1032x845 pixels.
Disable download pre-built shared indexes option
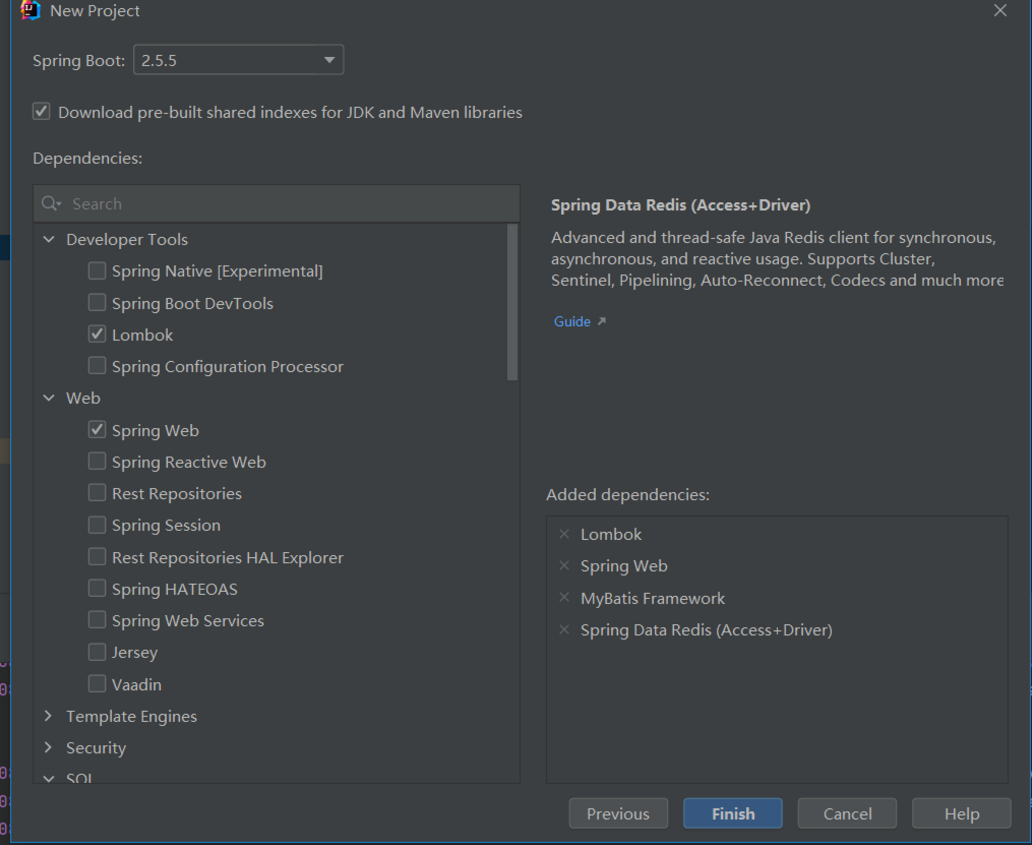(x=41, y=112)
